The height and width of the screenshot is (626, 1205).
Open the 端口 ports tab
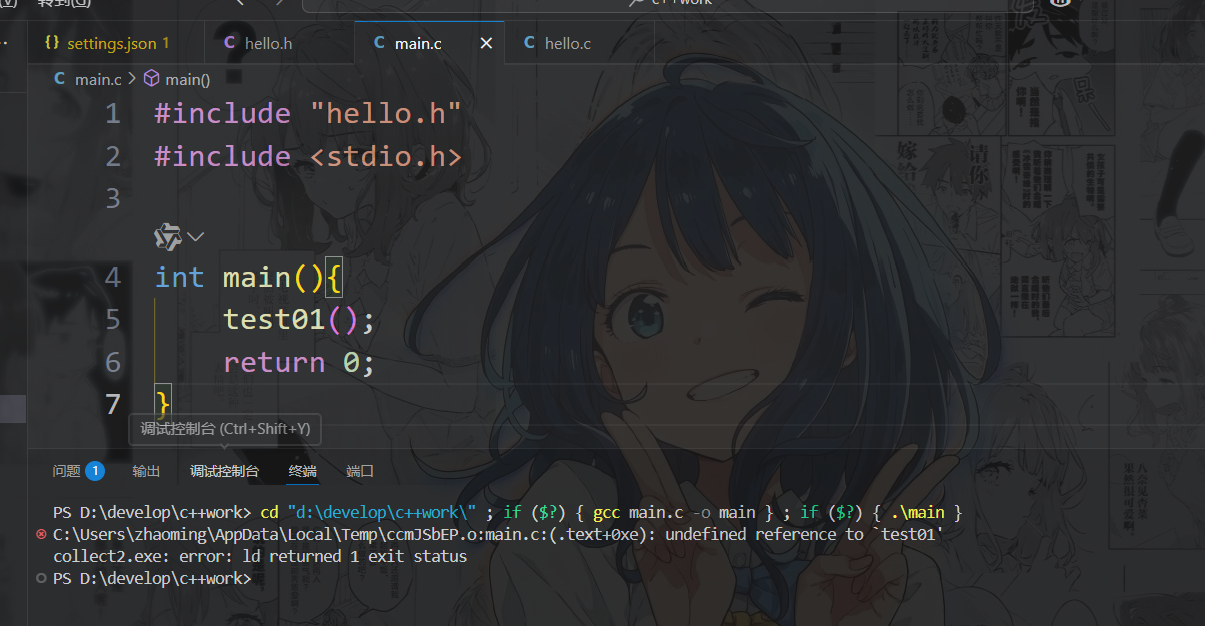(360, 471)
